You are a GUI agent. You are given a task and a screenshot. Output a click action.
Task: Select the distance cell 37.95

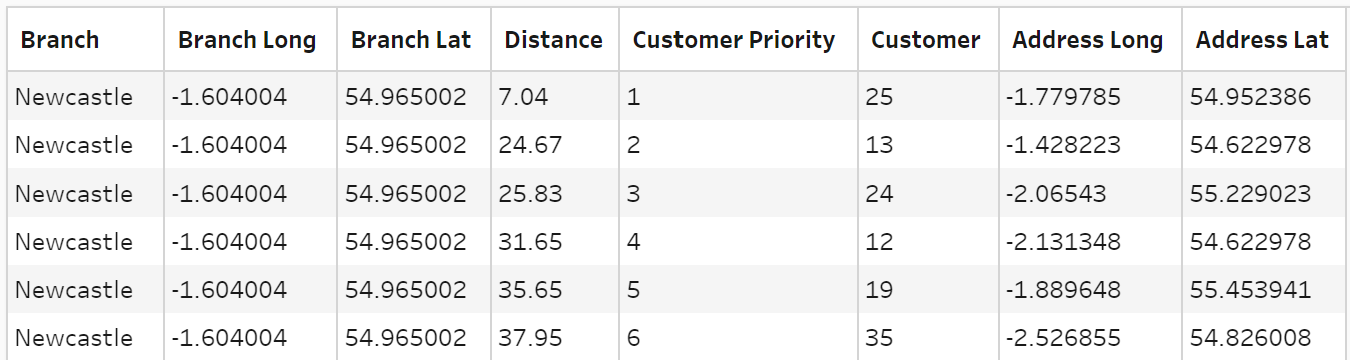point(554,338)
